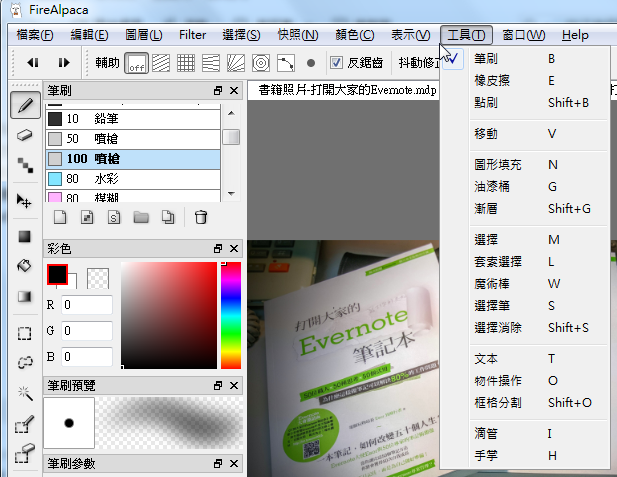Float the 彩色 panel
The image size is (617, 477).
(x=218, y=249)
